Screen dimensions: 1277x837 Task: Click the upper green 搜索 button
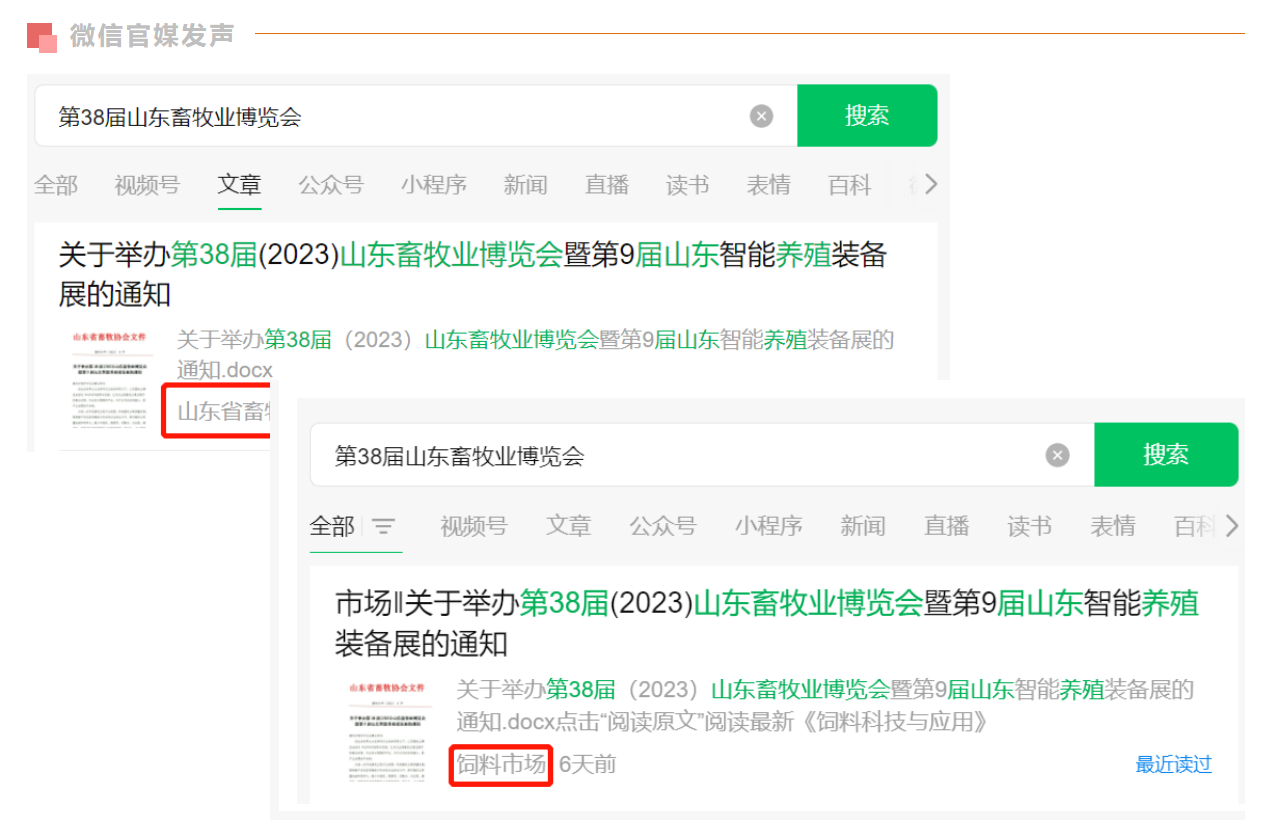pos(866,116)
